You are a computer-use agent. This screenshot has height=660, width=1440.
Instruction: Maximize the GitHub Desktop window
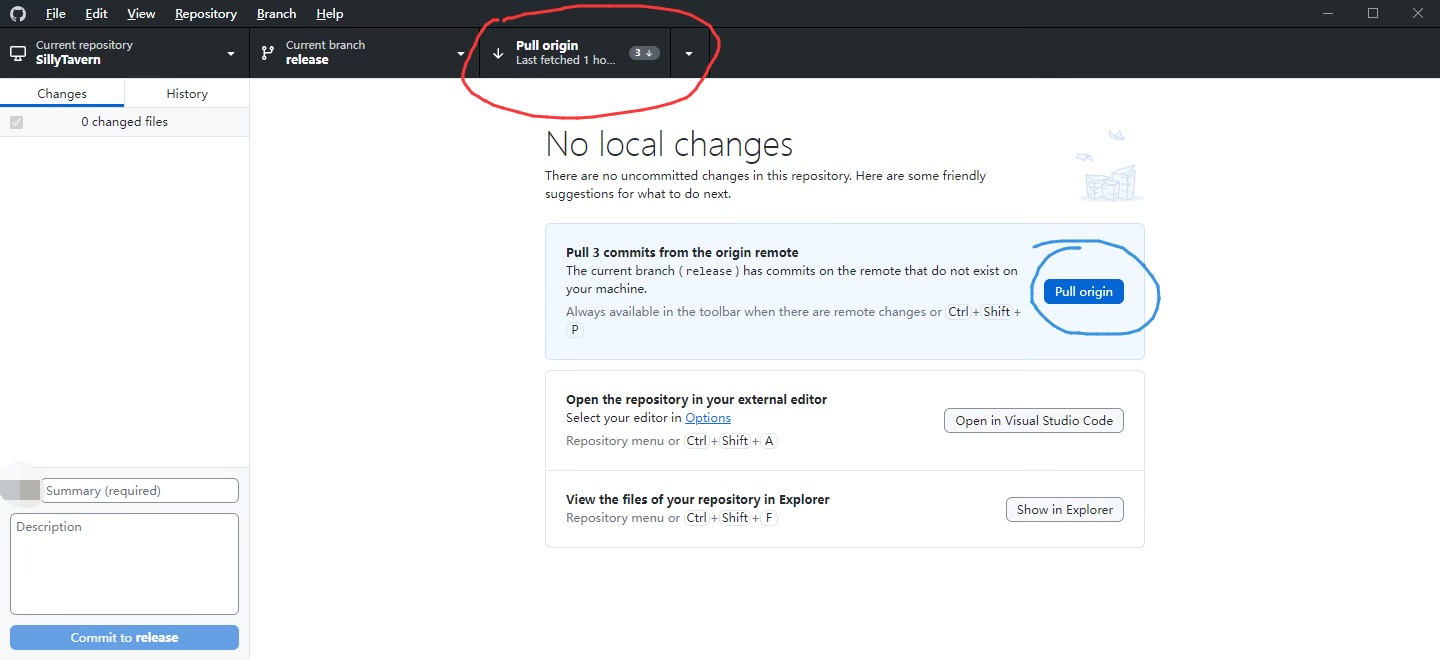click(x=1373, y=13)
